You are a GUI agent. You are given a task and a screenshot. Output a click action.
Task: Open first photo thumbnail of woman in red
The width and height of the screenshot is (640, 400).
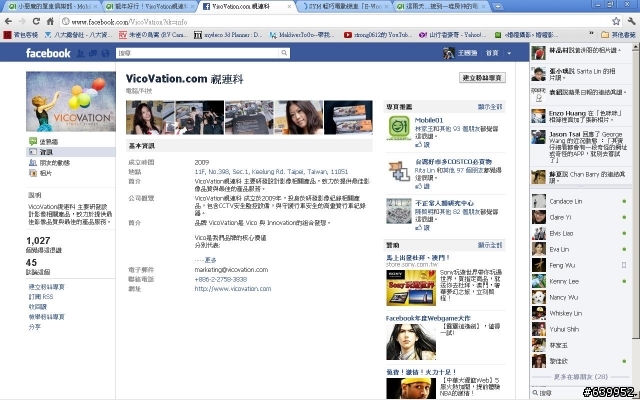click(150, 118)
